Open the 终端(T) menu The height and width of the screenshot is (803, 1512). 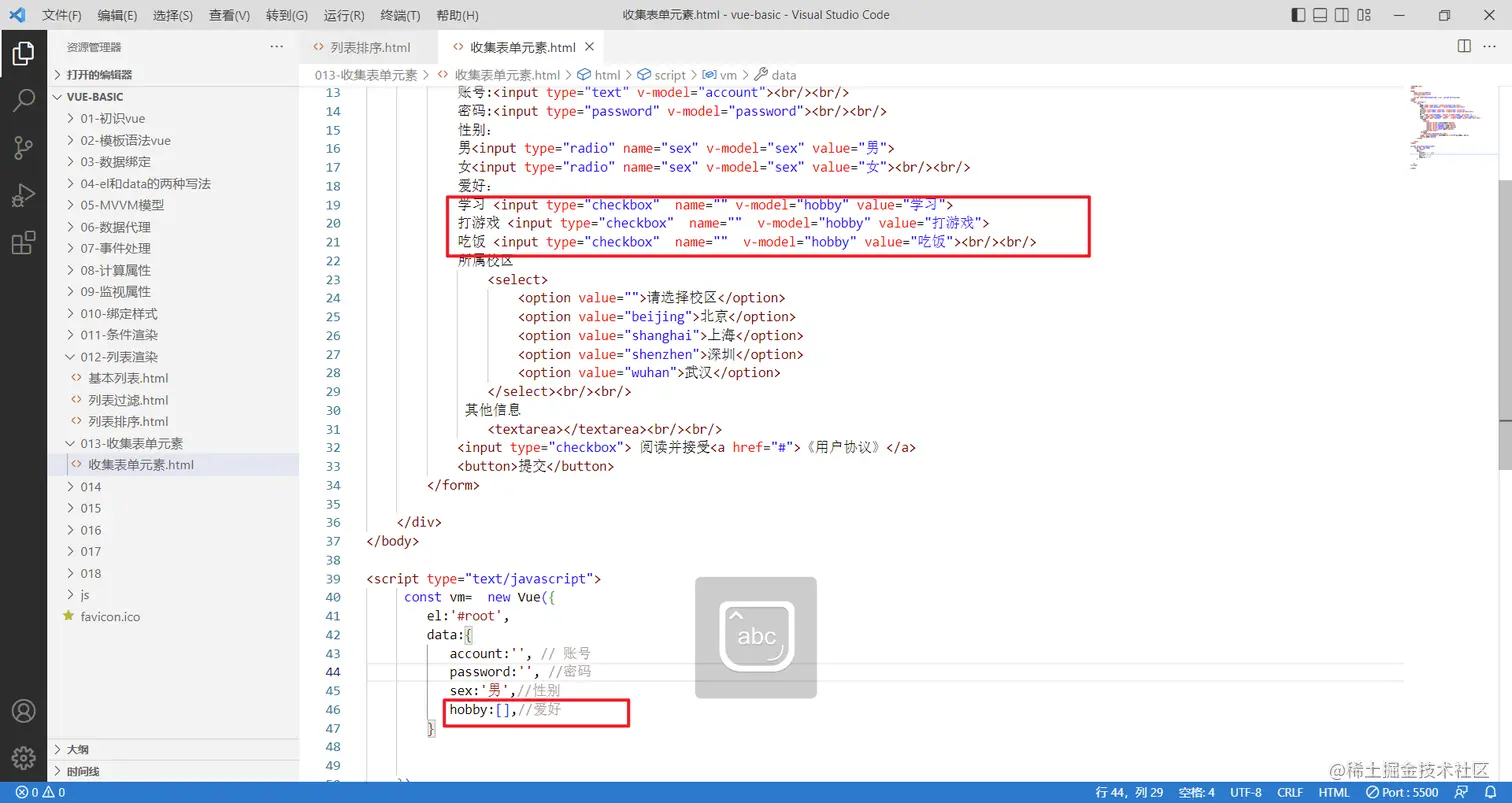tap(401, 15)
